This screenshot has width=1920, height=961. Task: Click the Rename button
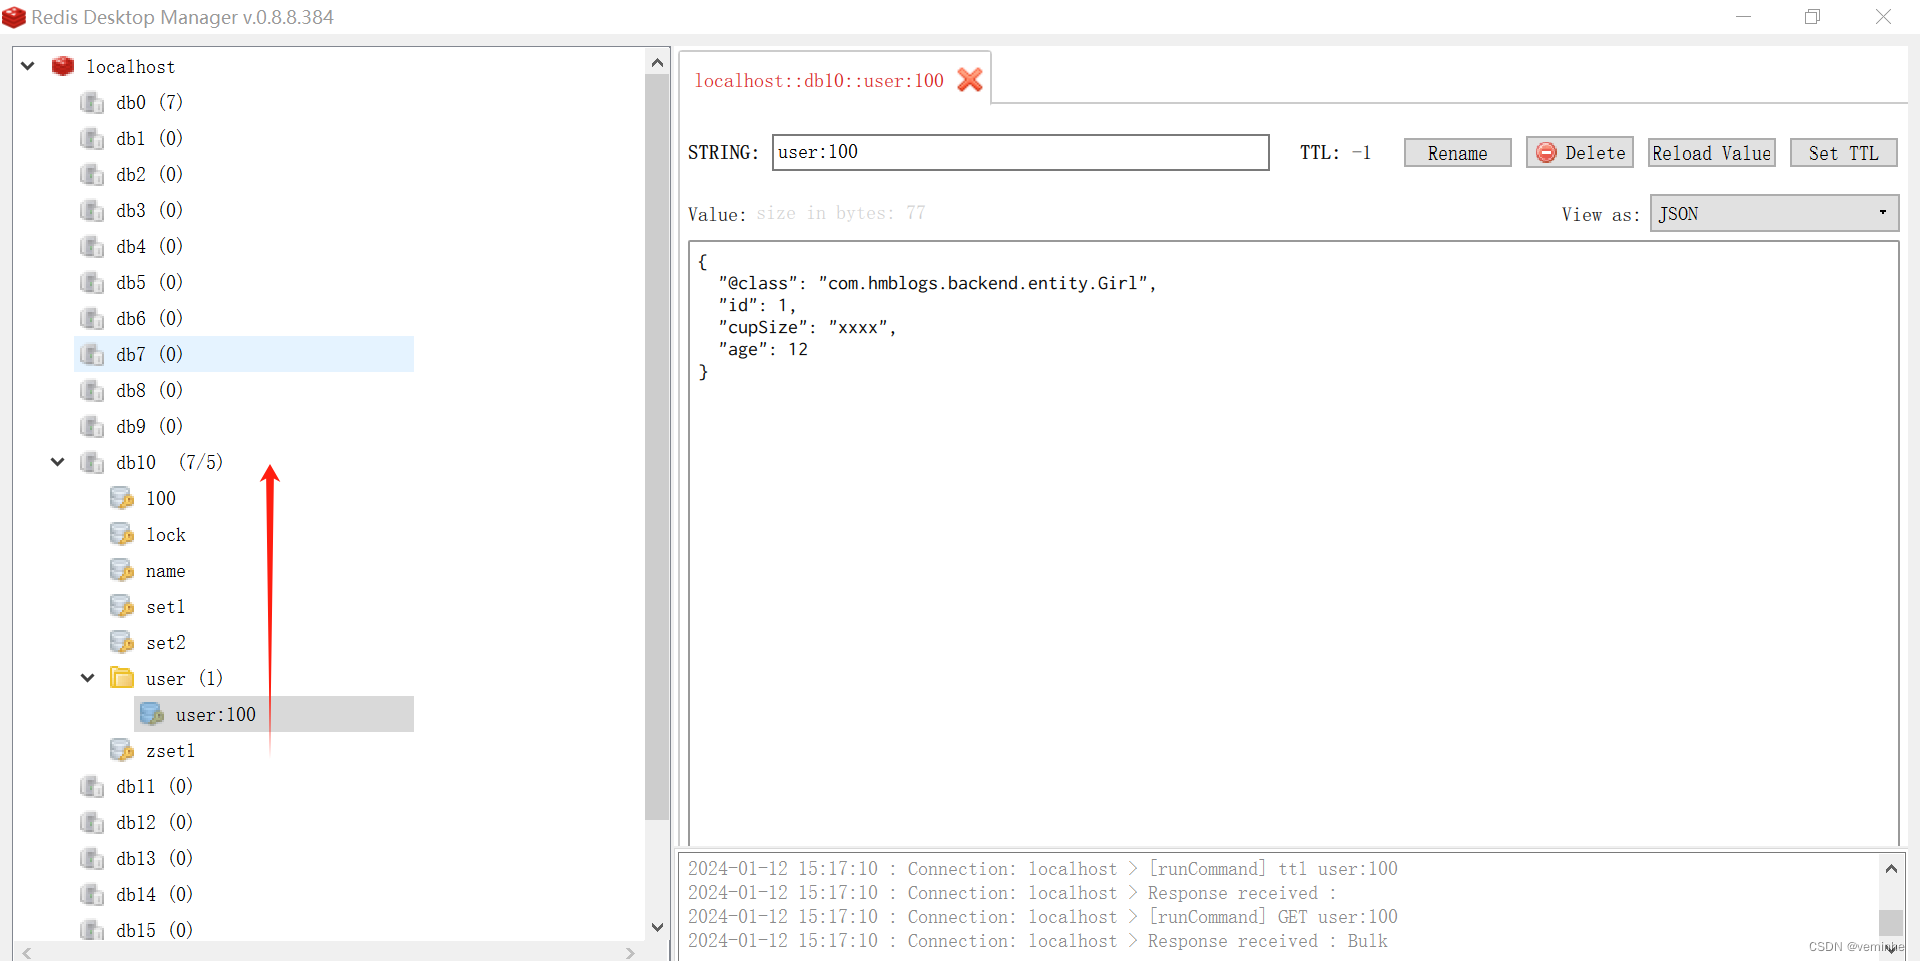(1457, 153)
